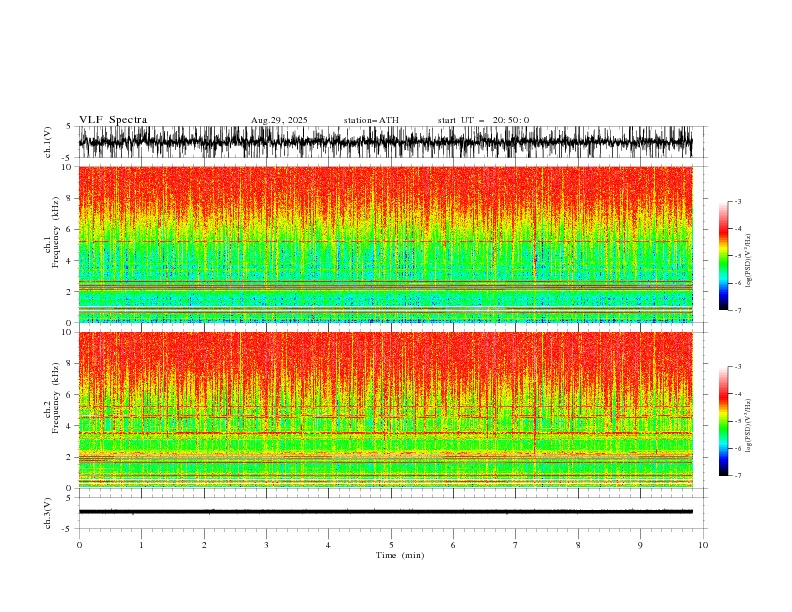Click the "-5" tick on ch.2 colorbar
Screen dimensions: 792x612
pos(738,421)
